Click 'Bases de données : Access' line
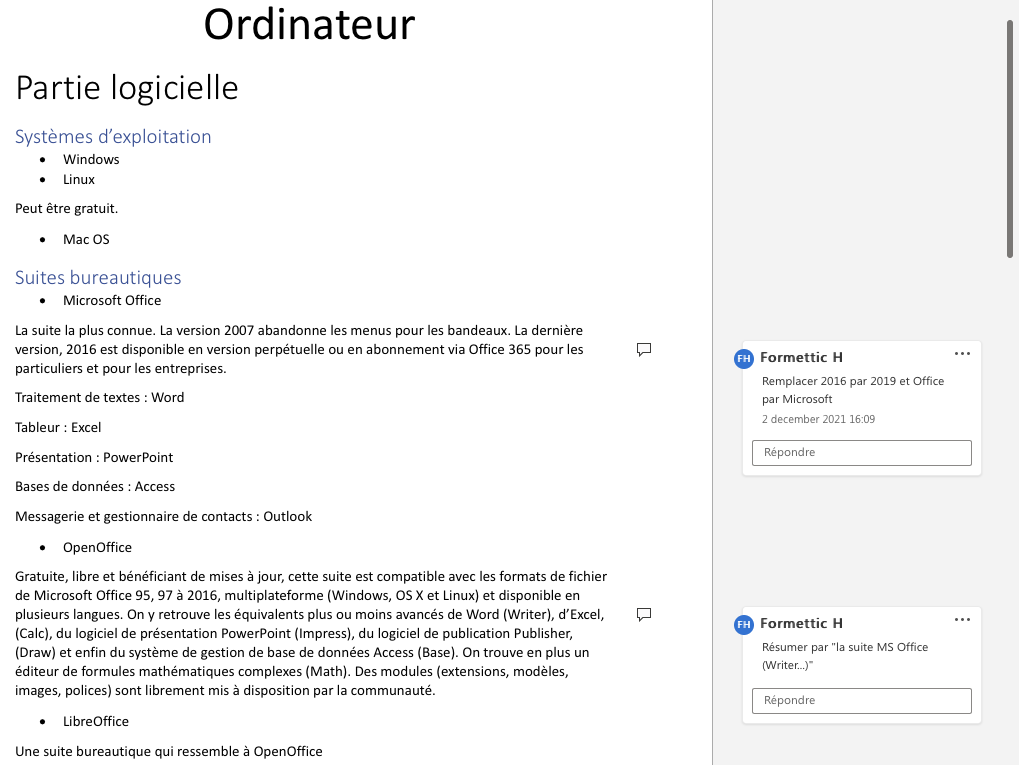 (x=95, y=486)
